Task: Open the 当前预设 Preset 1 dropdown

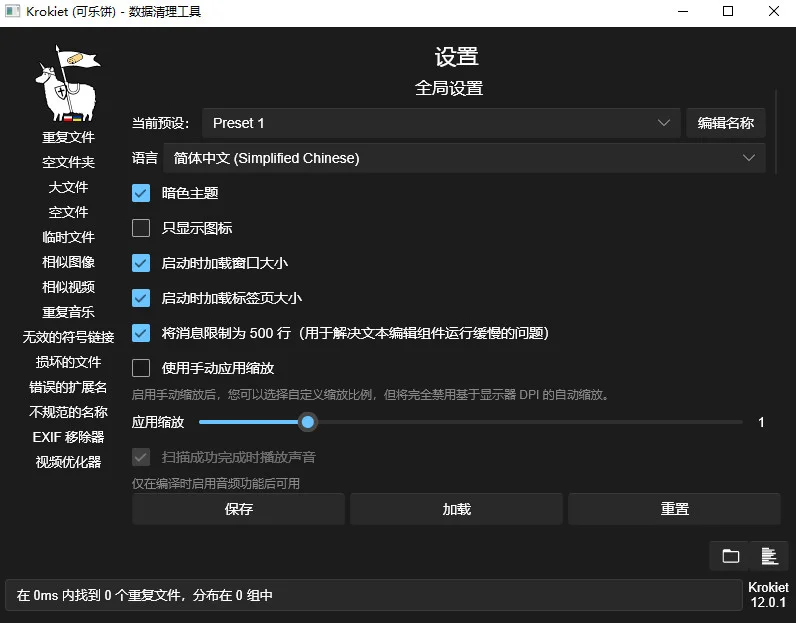Action: pyautogui.click(x=441, y=123)
